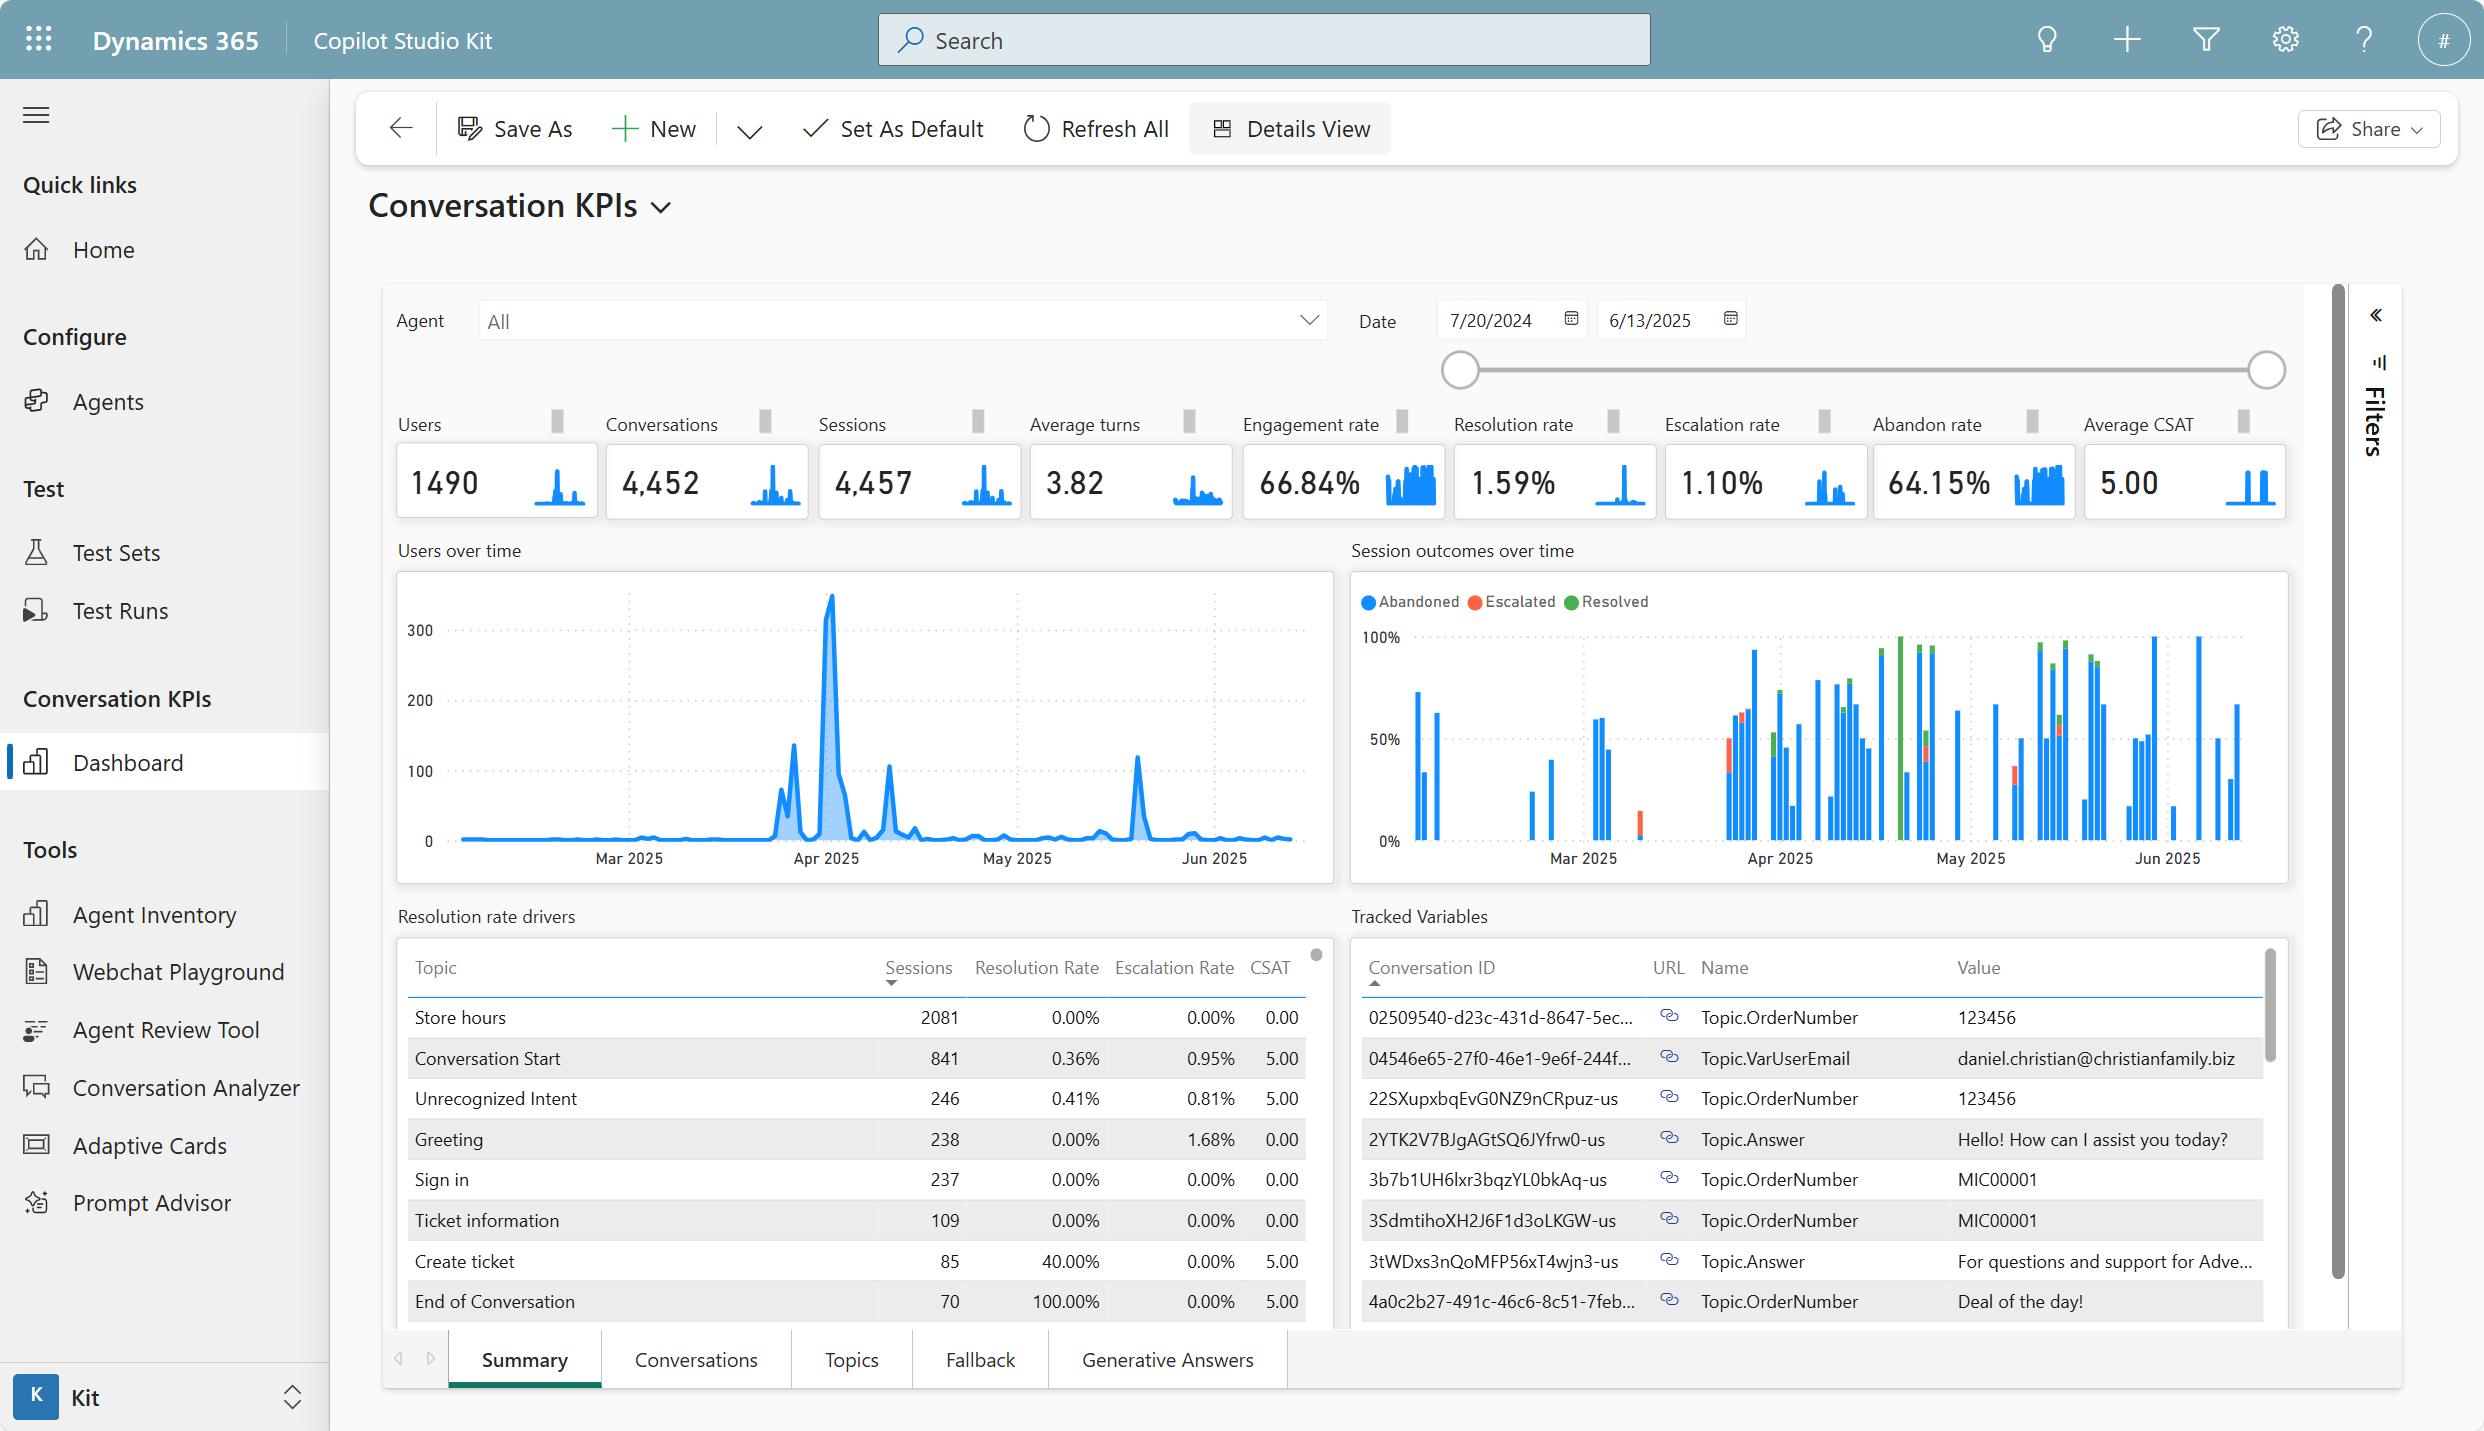
Task: Click the lightbulb ideas icon
Action: (x=2047, y=40)
